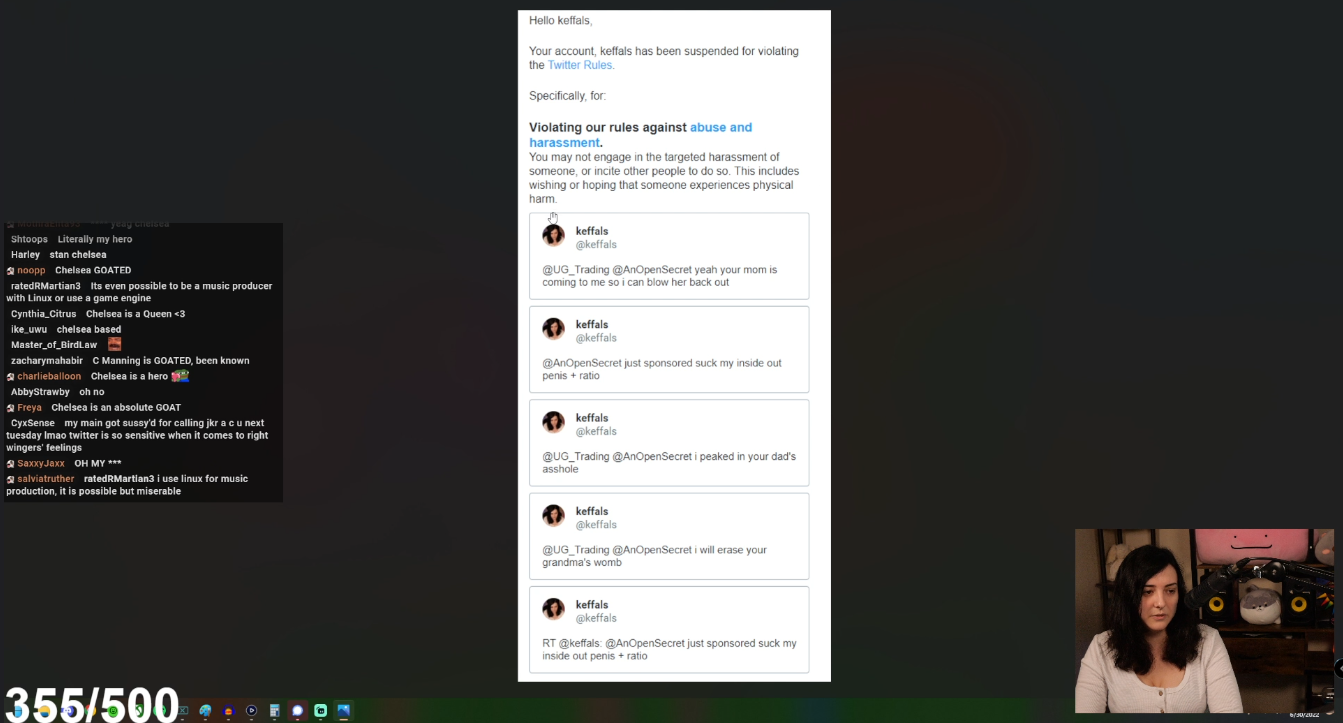Open the Calculator from the taskbar
The image size is (1343, 723).
click(274, 711)
